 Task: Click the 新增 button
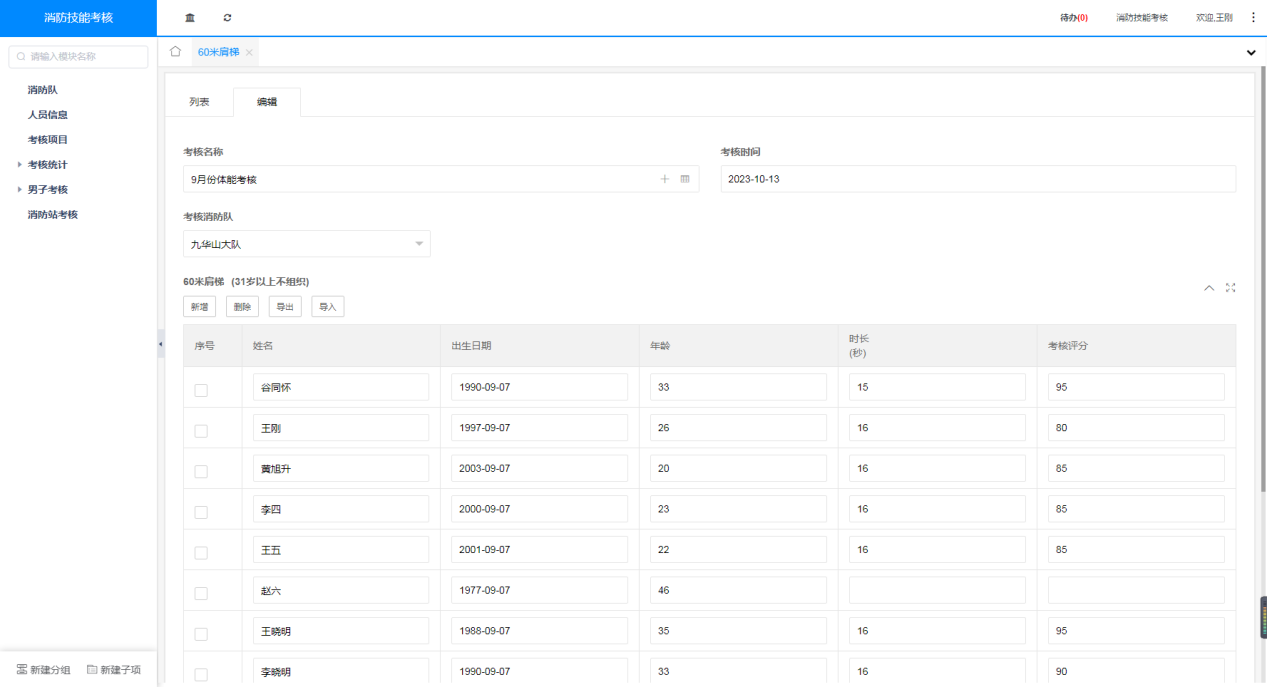pos(199,307)
